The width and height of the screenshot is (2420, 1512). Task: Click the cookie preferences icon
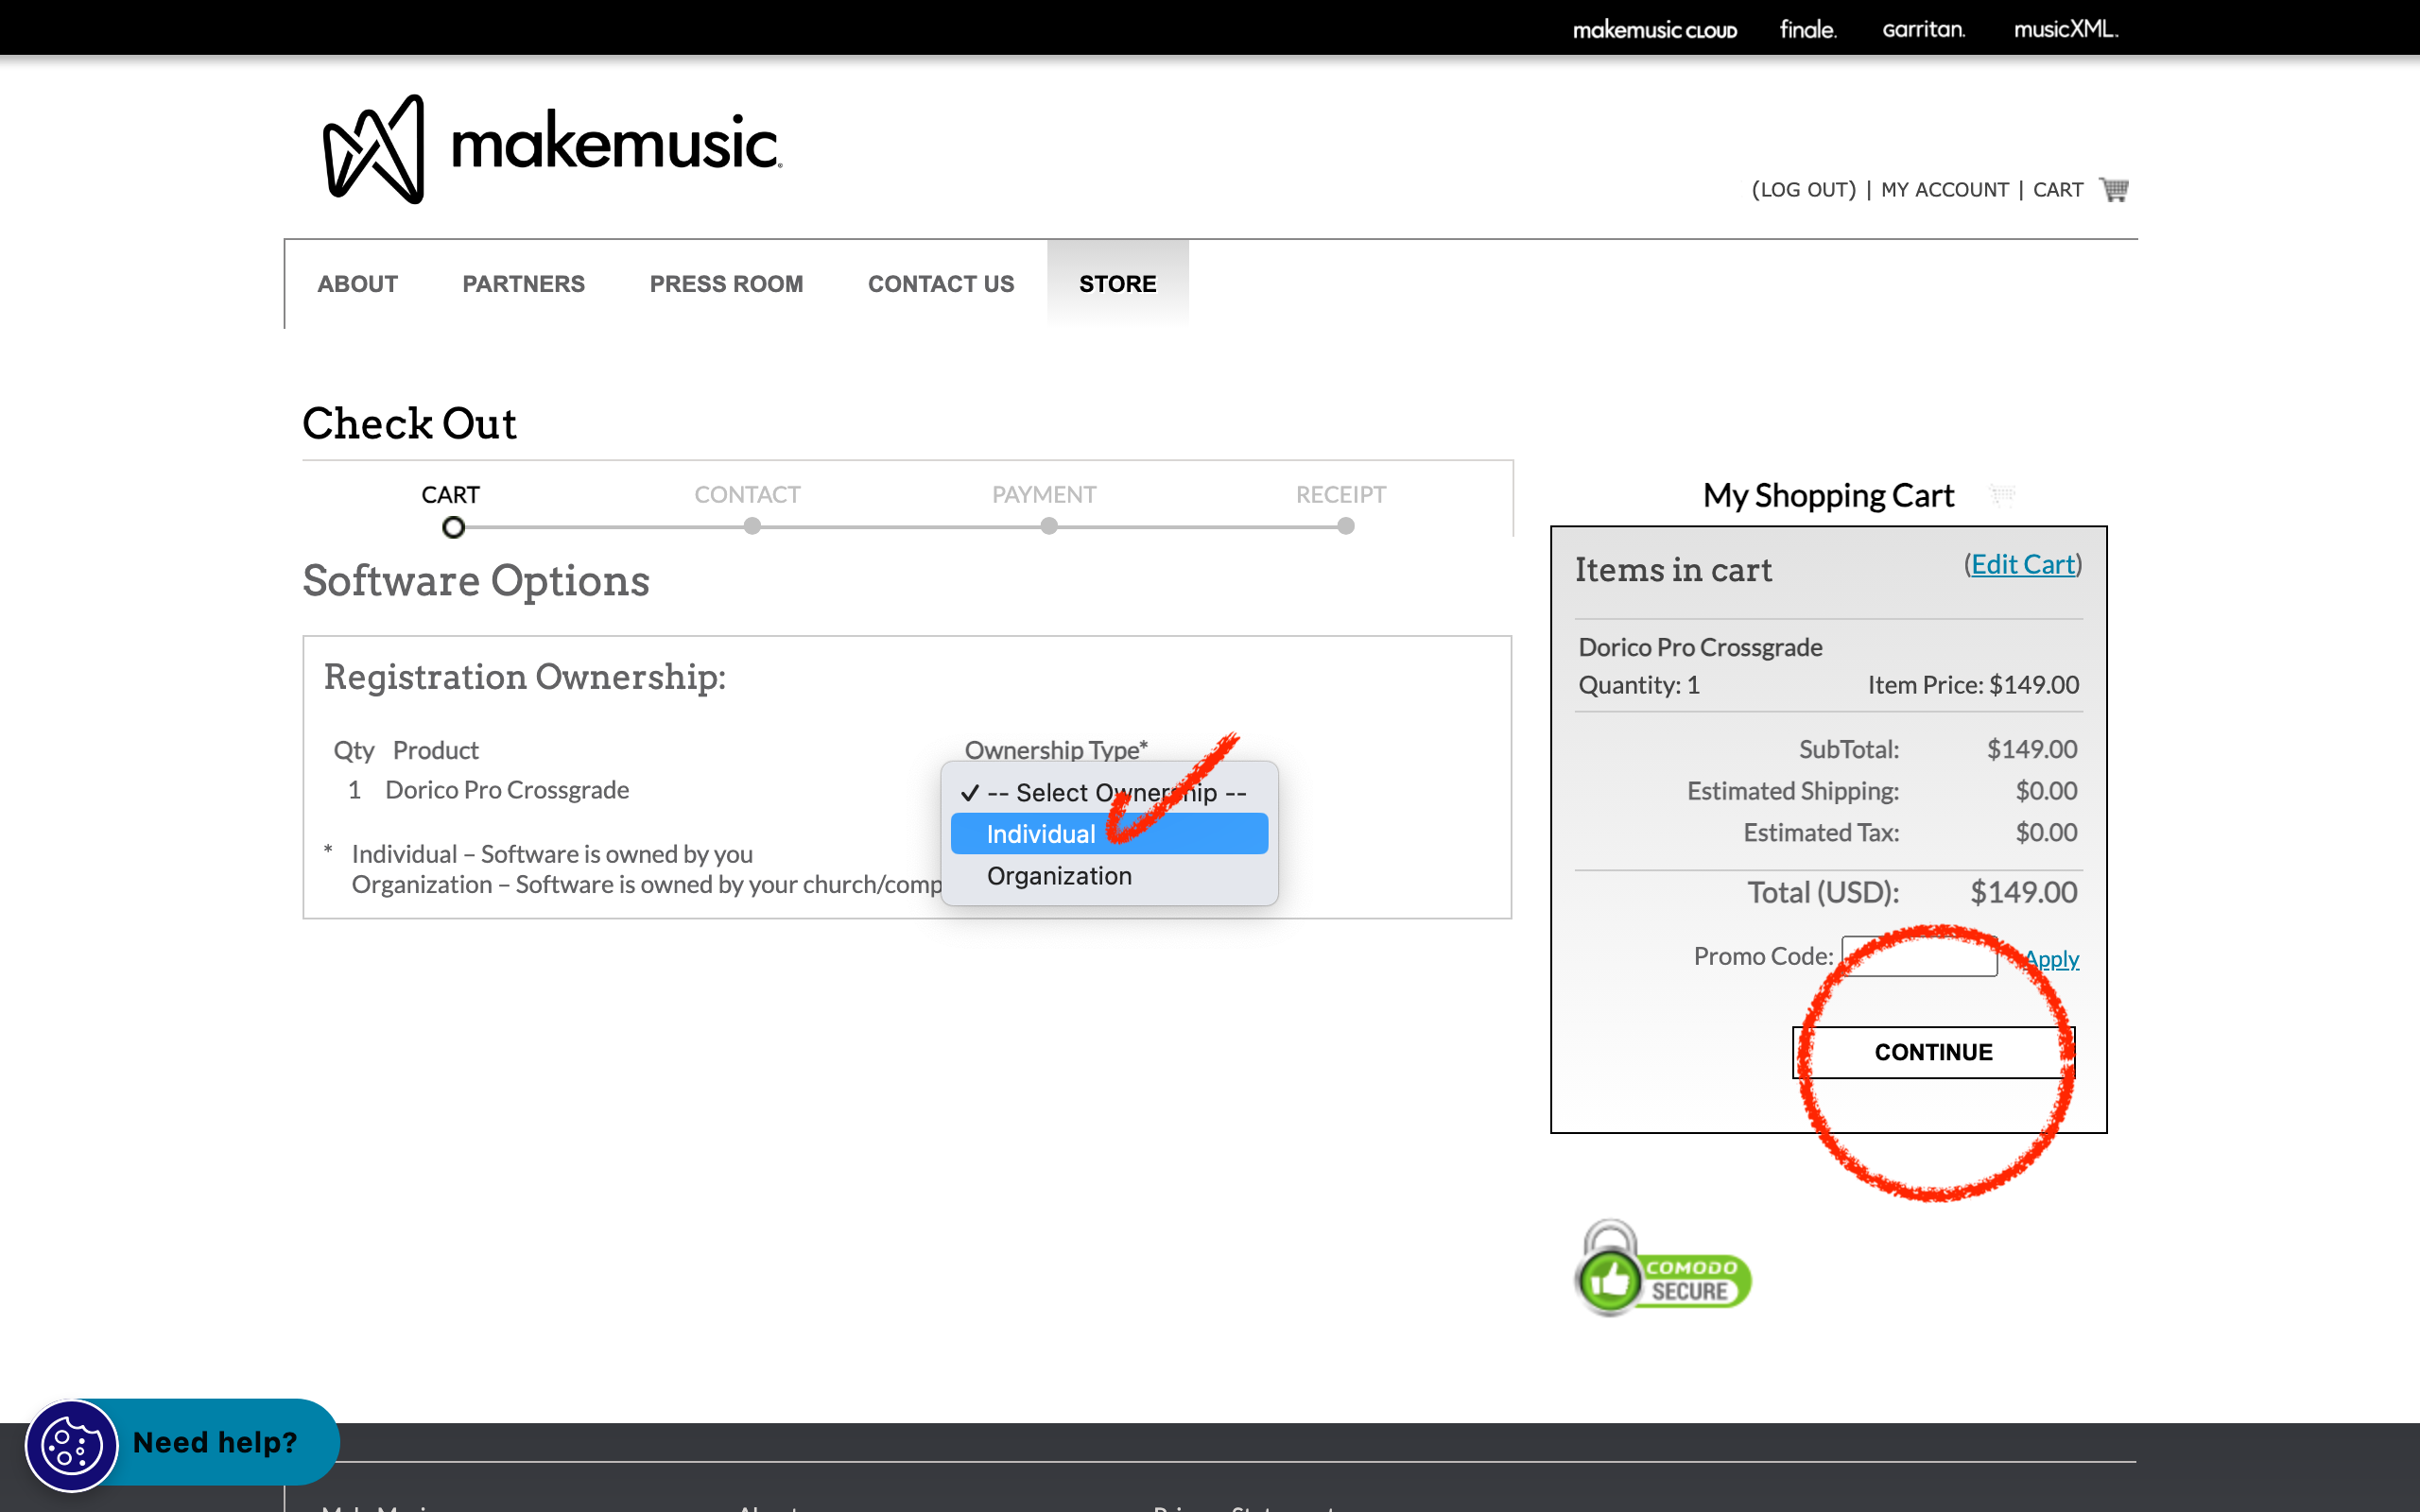tap(71, 1445)
